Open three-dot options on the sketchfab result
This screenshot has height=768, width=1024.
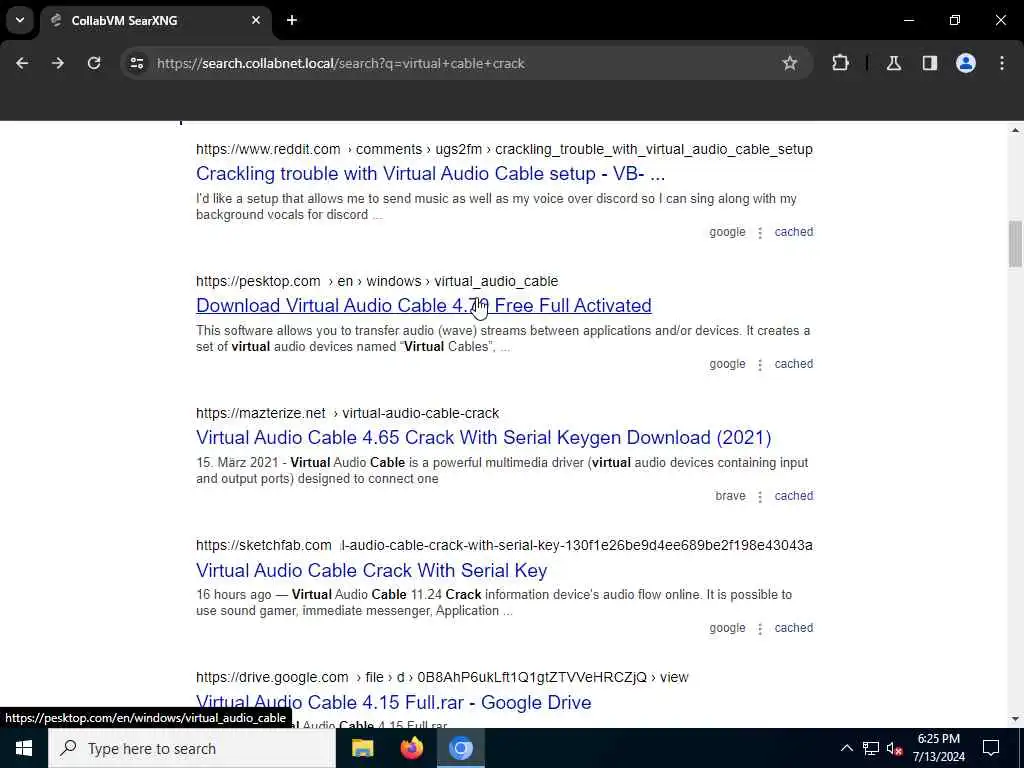(760, 628)
